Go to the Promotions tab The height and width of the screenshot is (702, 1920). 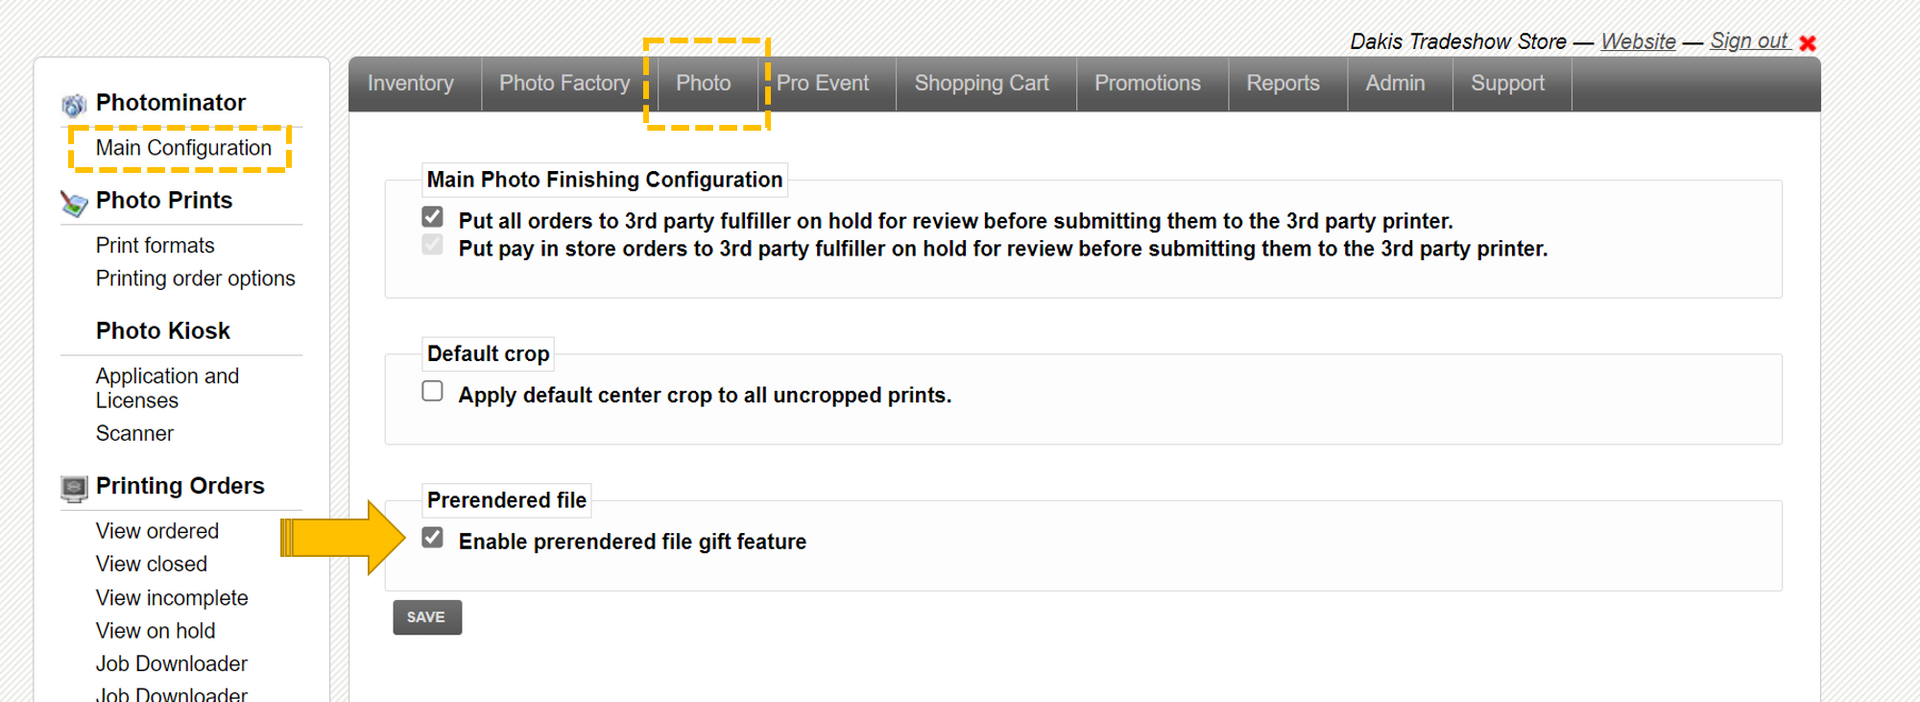tap(1147, 84)
